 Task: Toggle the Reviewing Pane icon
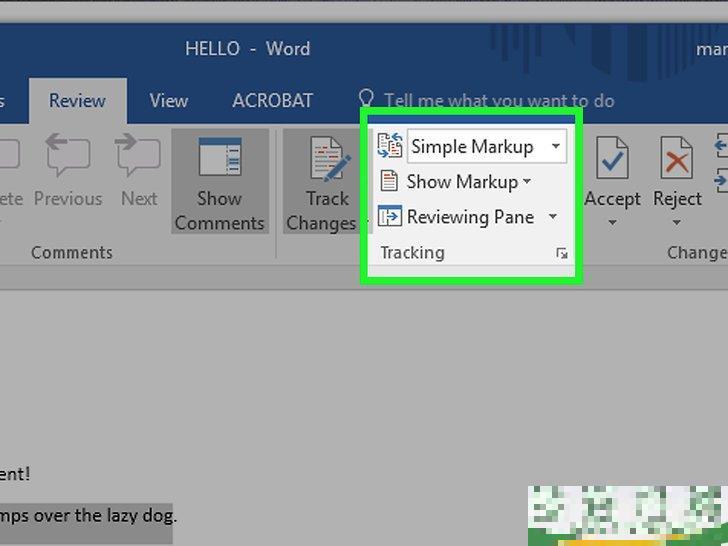click(389, 217)
